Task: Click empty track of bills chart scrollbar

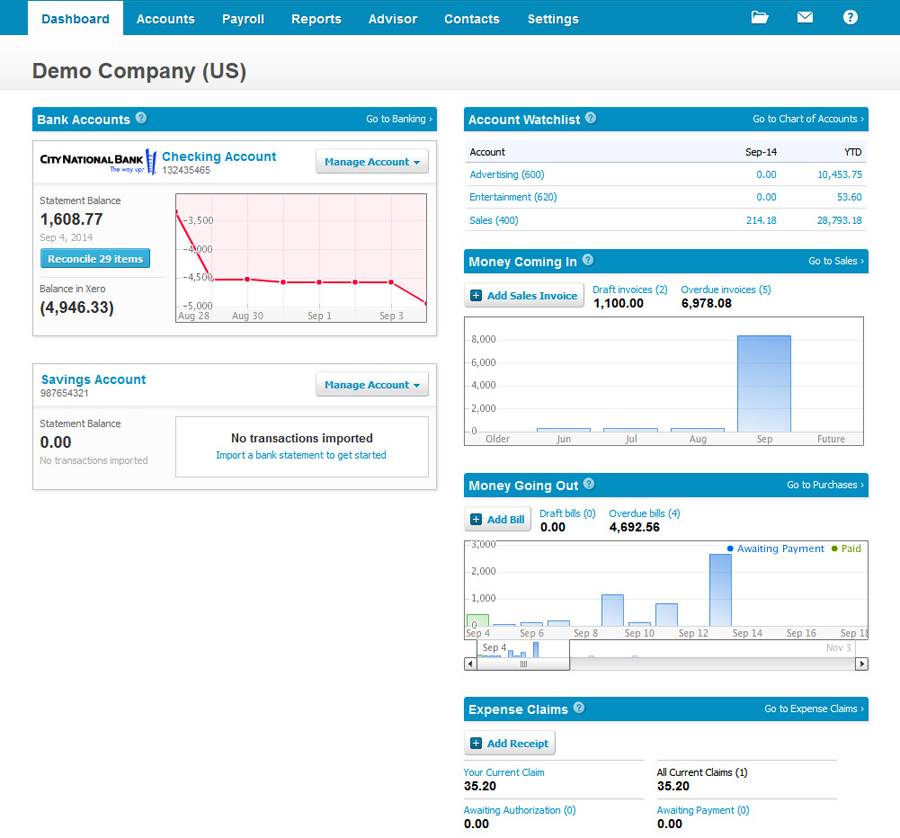Action: coord(712,664)
